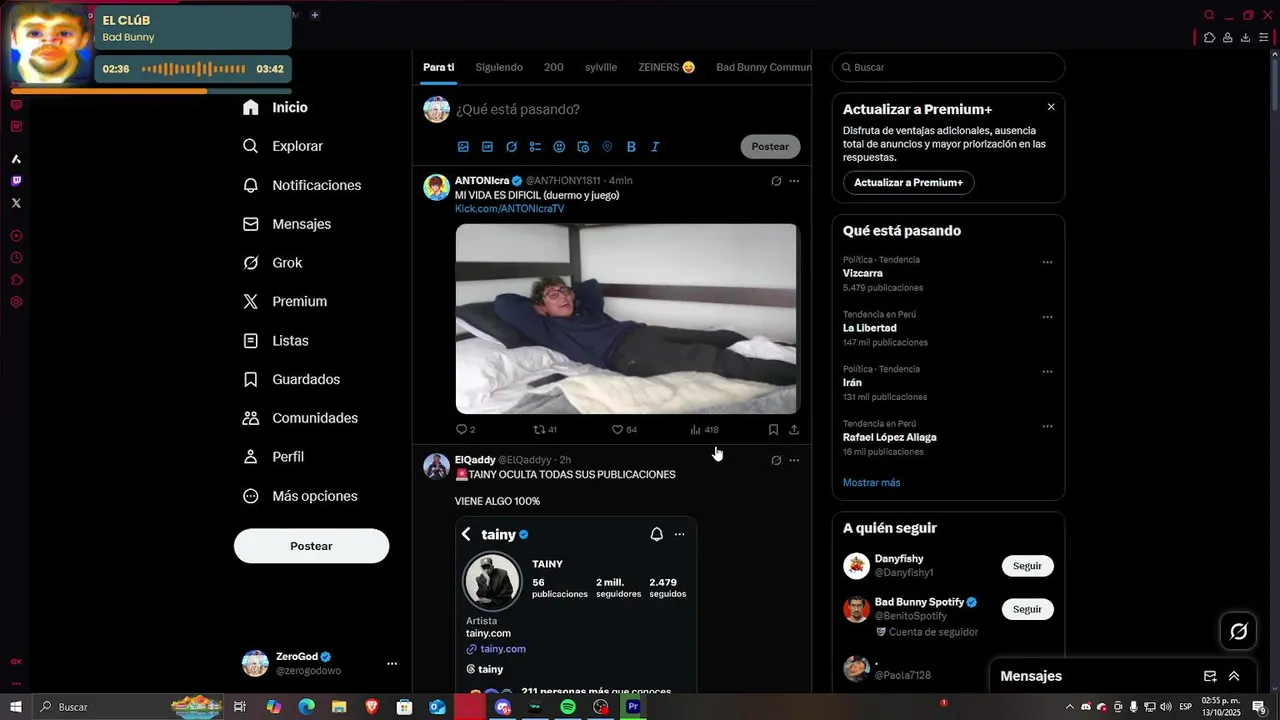
Task: Add a GIF to the post
Action: (487, 147)
